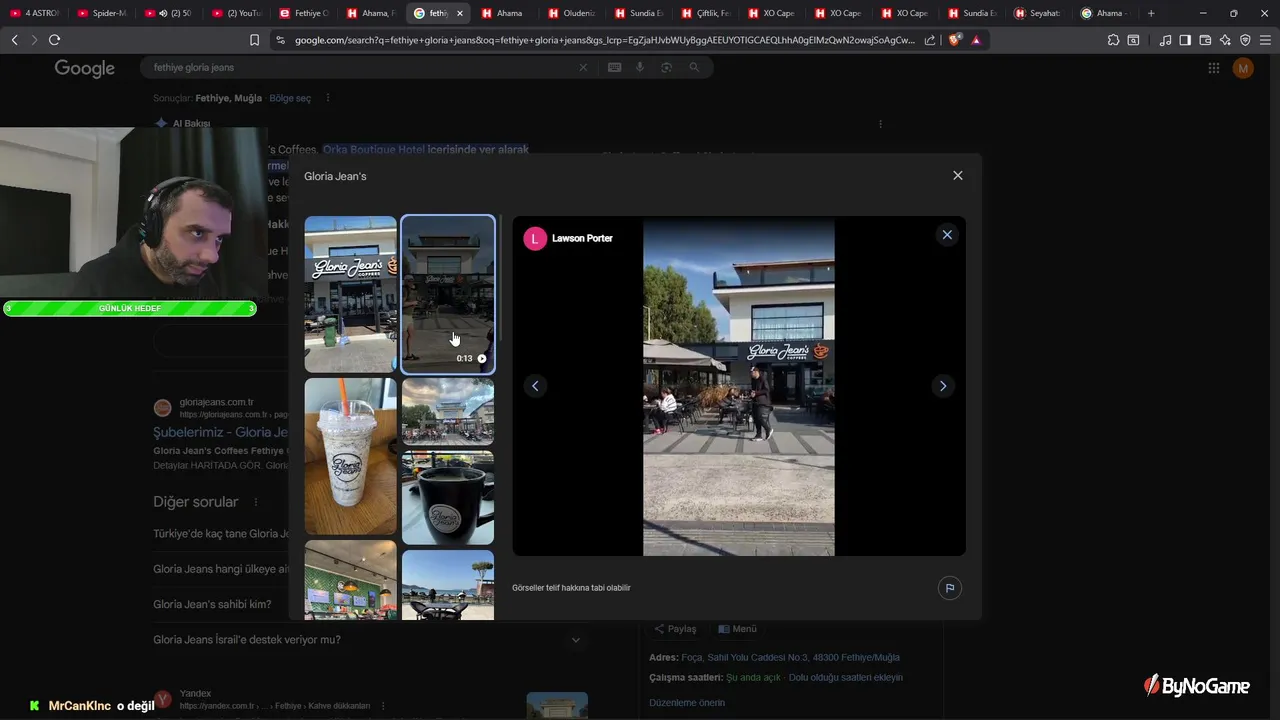Screen dimensions: 1280x720
Task: Open Brave VPN shield icon
Action: coord(1245,40)
